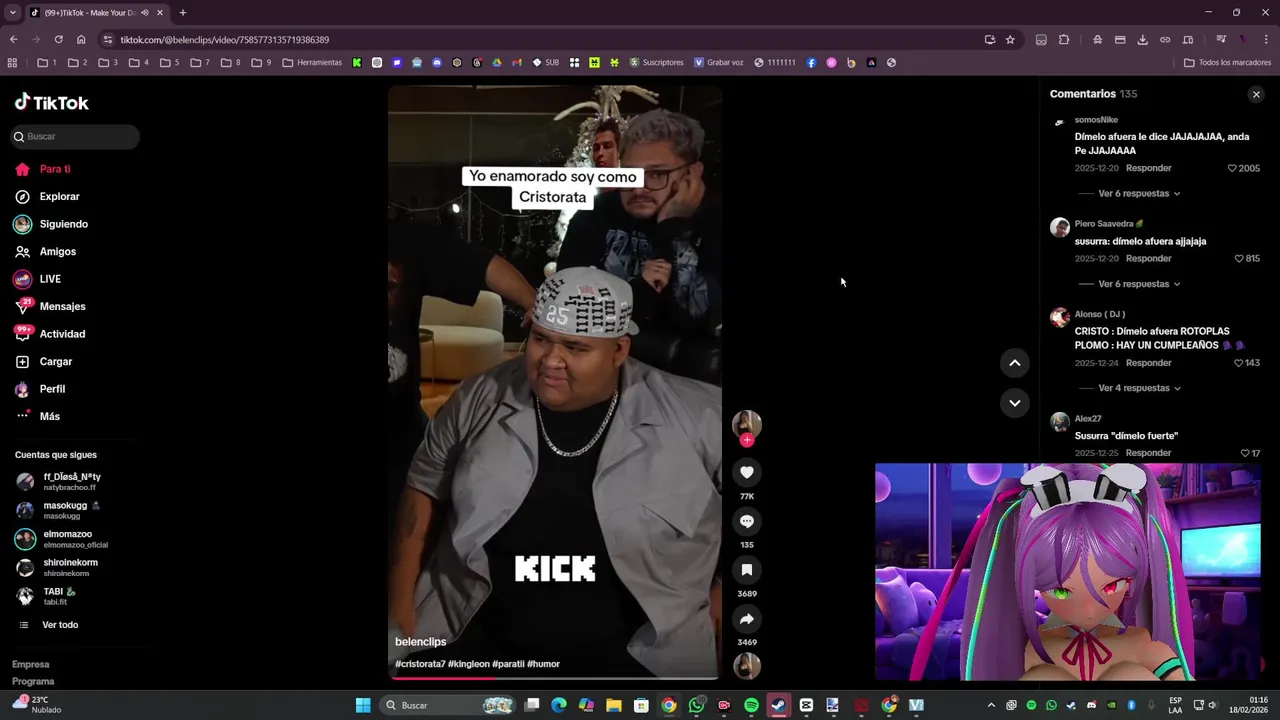
Task: Click the Cargar upload icon
Action: 22,362
